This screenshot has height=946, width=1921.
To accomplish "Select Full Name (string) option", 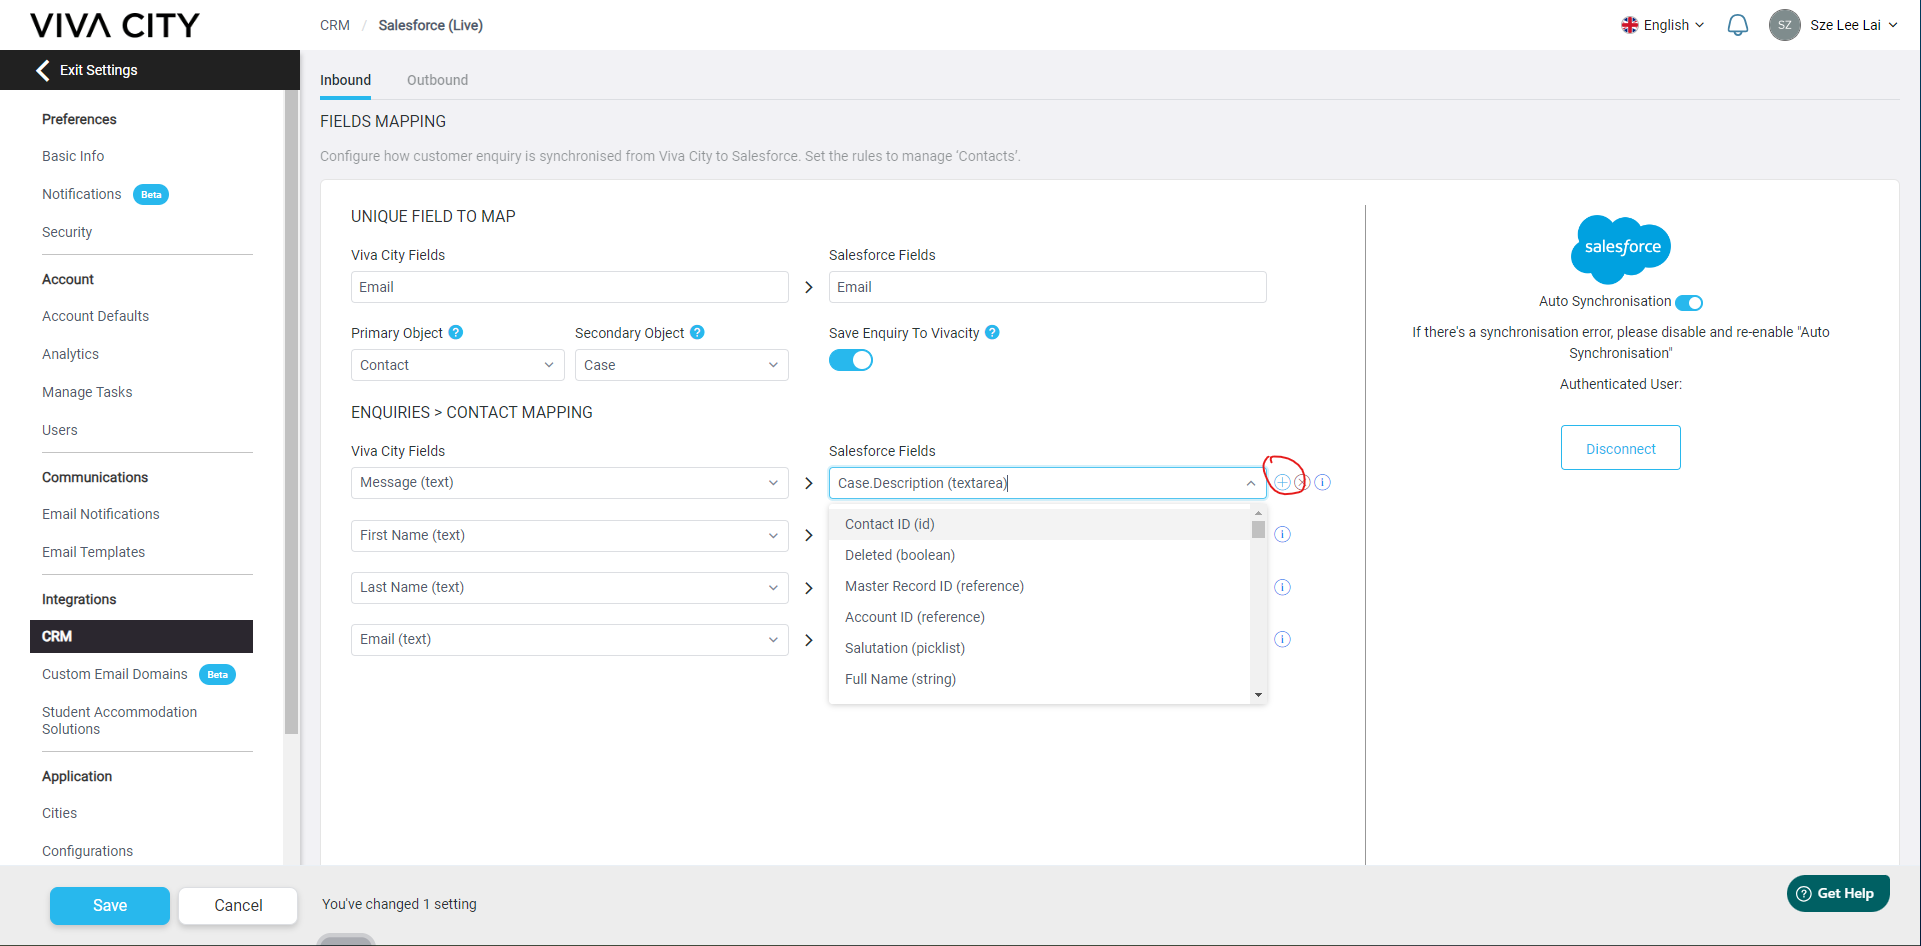I will tap(1040, 679).
